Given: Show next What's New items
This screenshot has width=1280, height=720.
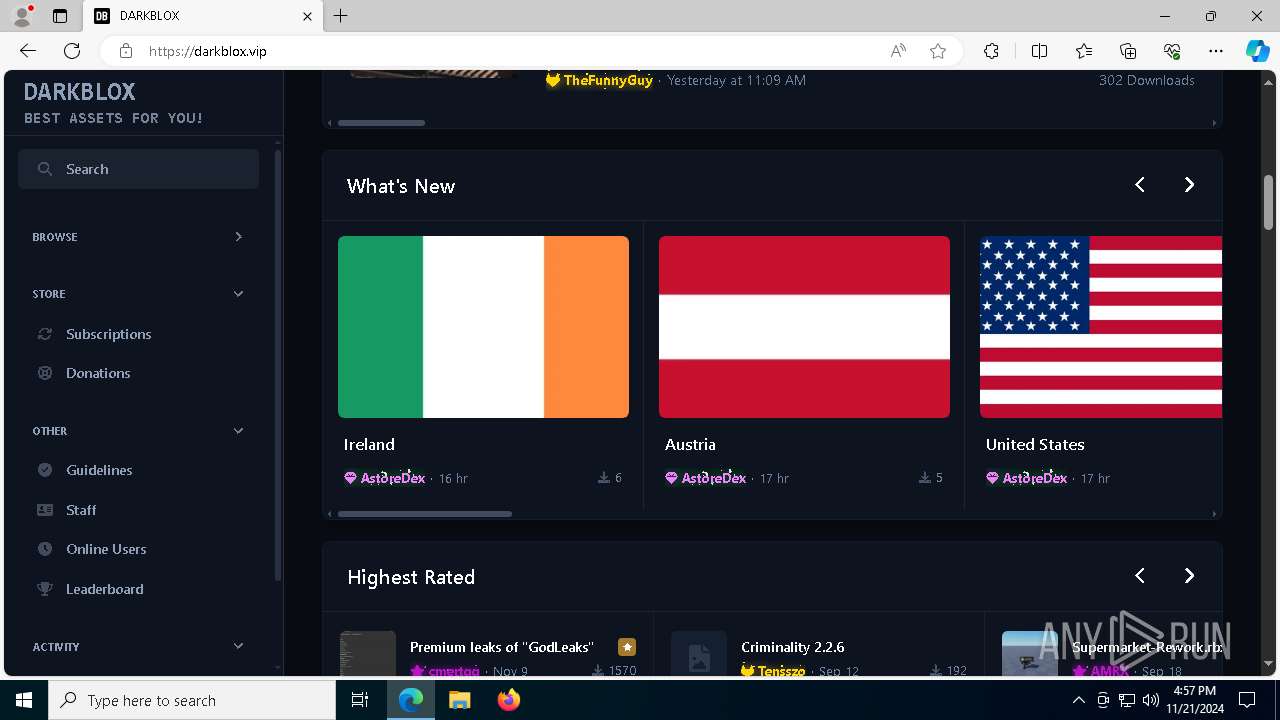Looking at the screenshot, I should [1189, 185].
